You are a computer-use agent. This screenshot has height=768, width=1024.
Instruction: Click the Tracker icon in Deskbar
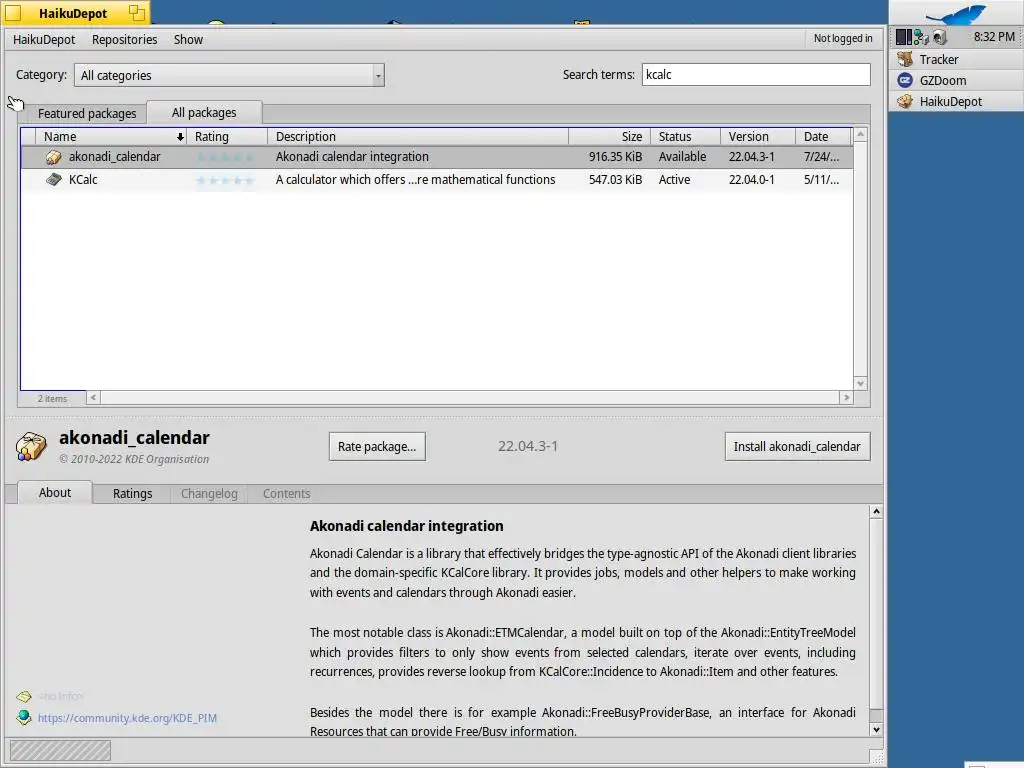[904, 59]
